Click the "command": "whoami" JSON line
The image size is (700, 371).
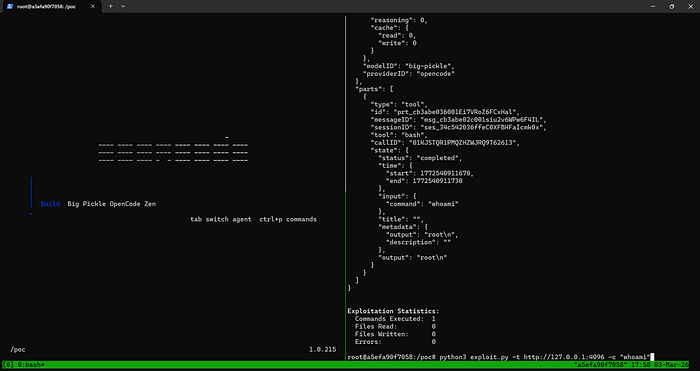tap(422, 204)
